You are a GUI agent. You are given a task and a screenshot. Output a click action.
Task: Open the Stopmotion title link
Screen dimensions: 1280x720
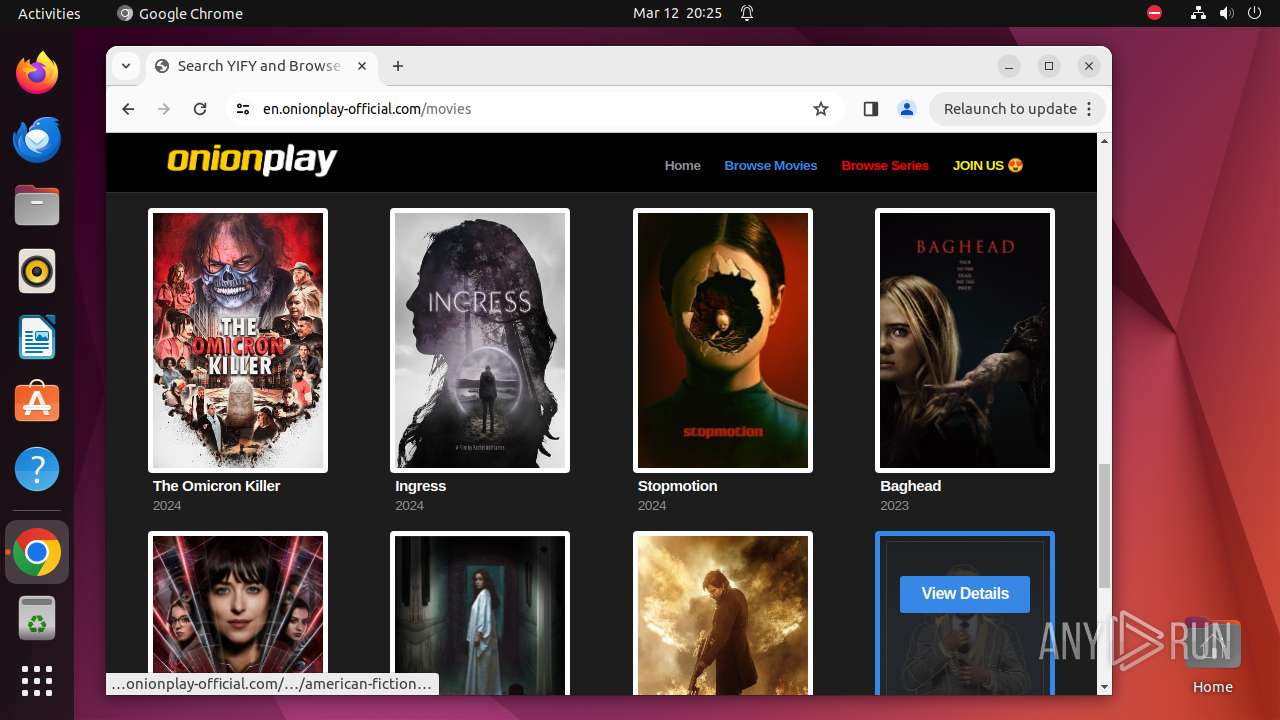click(x=677, y=486)
